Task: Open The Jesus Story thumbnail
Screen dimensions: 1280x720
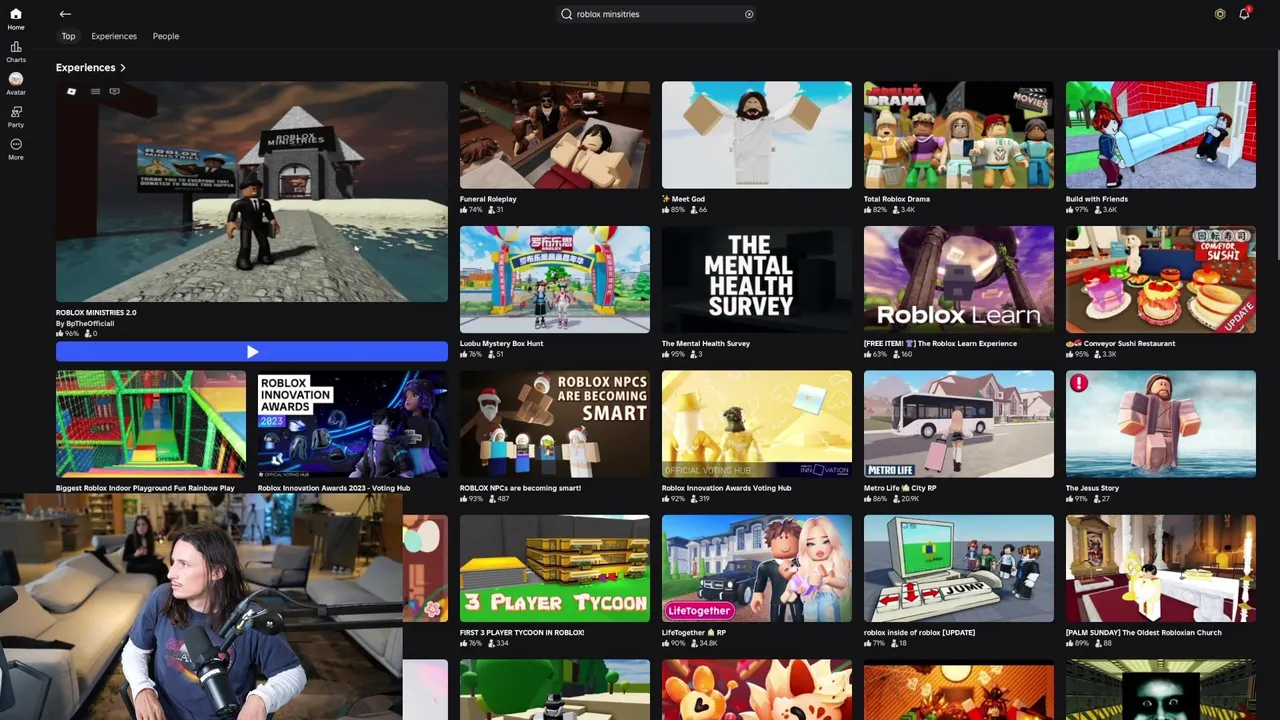Action: click(x=1161, y=424)
